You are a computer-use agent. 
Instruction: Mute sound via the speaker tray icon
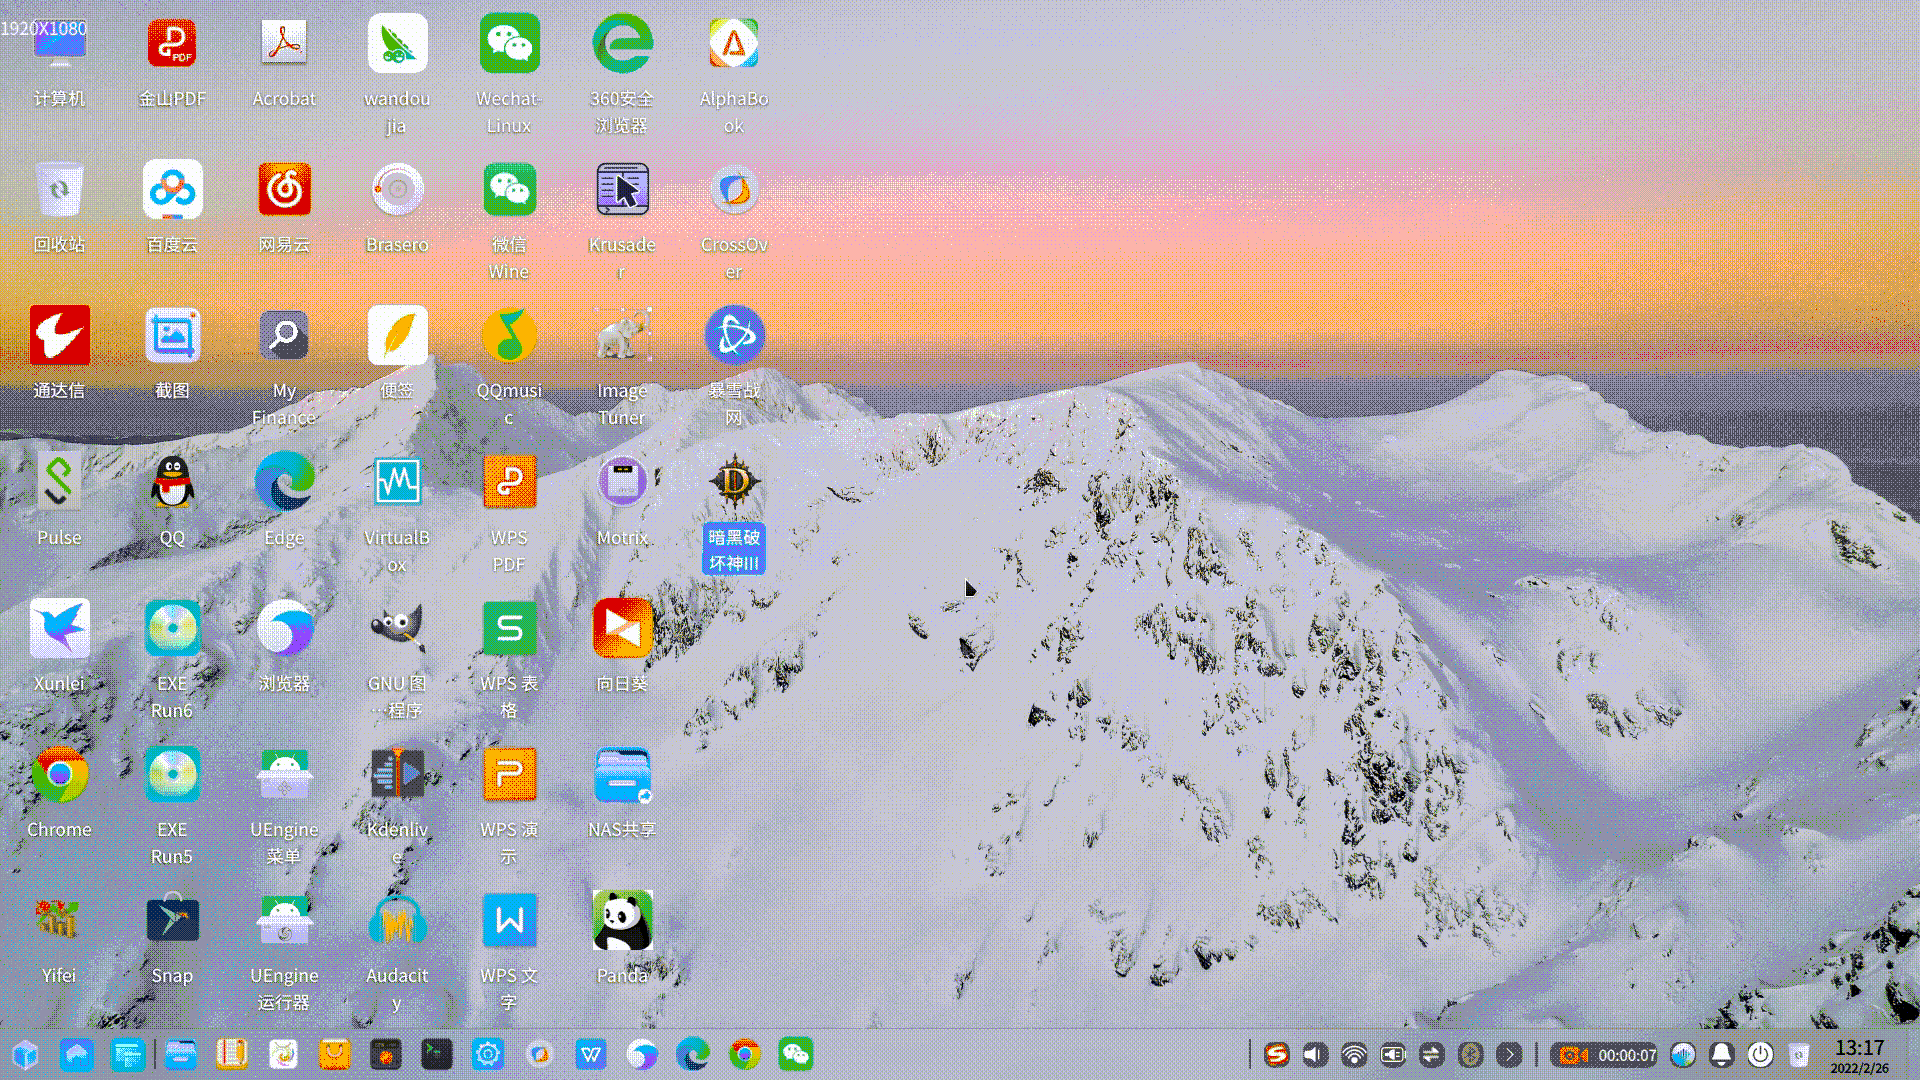click(x=1315, y=1055)
